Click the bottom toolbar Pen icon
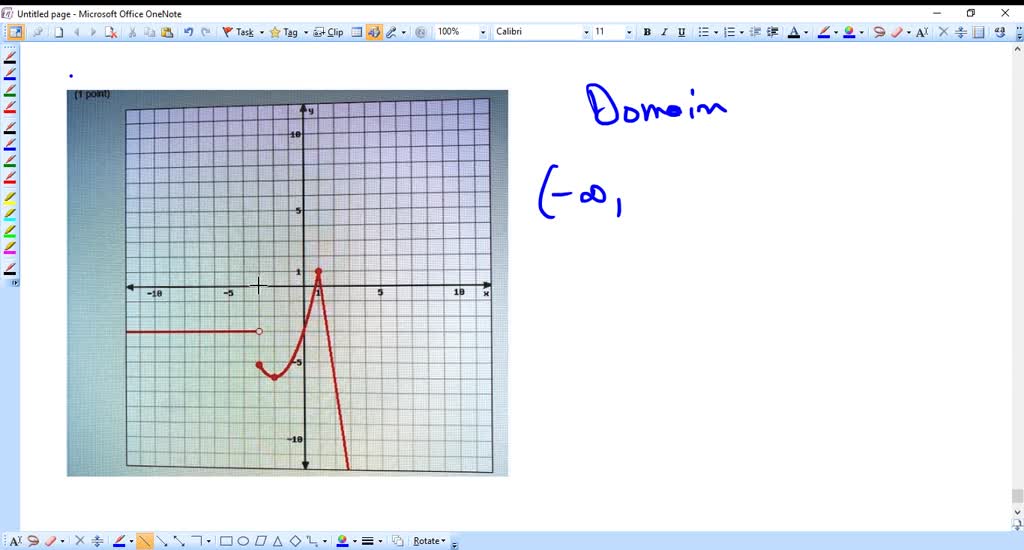 (119, 541)
